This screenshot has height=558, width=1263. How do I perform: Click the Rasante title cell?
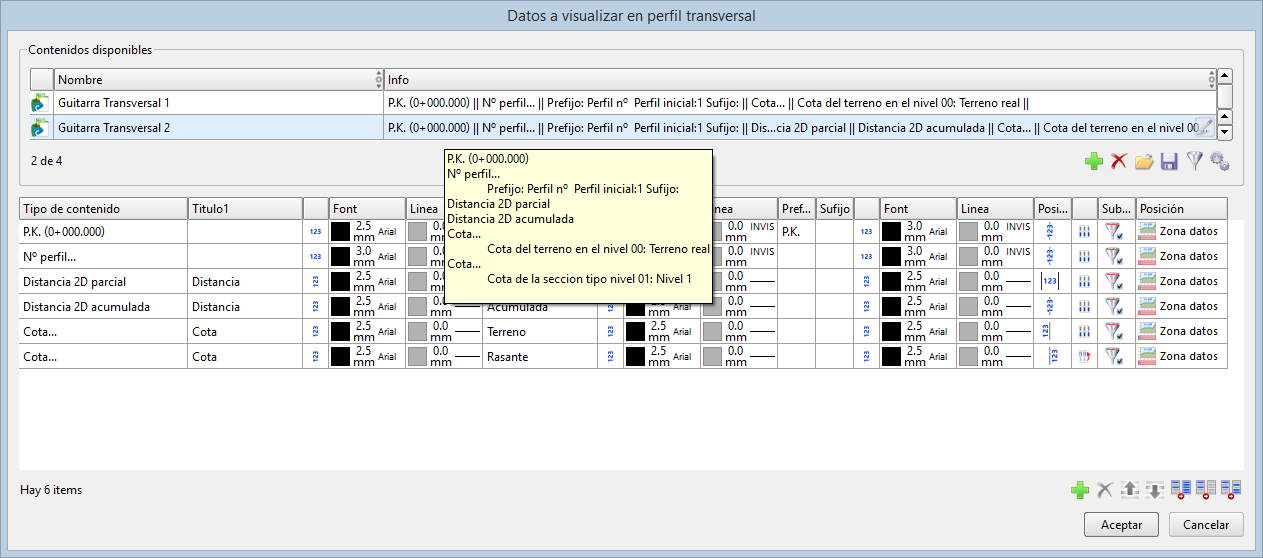(x=539, y=357)
